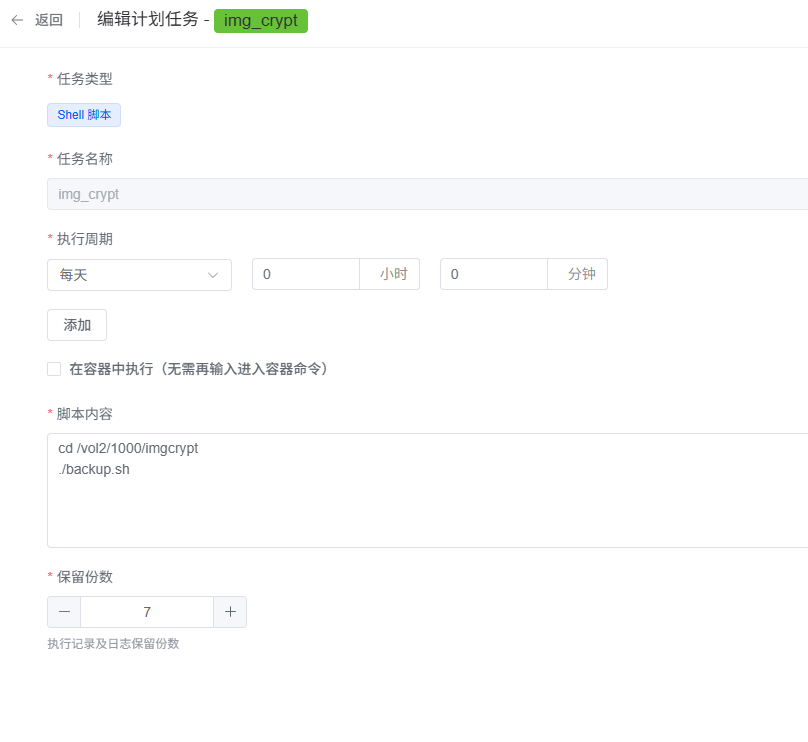Screen dimensions: 808x742
Task: Open the 每天 execution cycle dropdown
Action: coord(139,275)
